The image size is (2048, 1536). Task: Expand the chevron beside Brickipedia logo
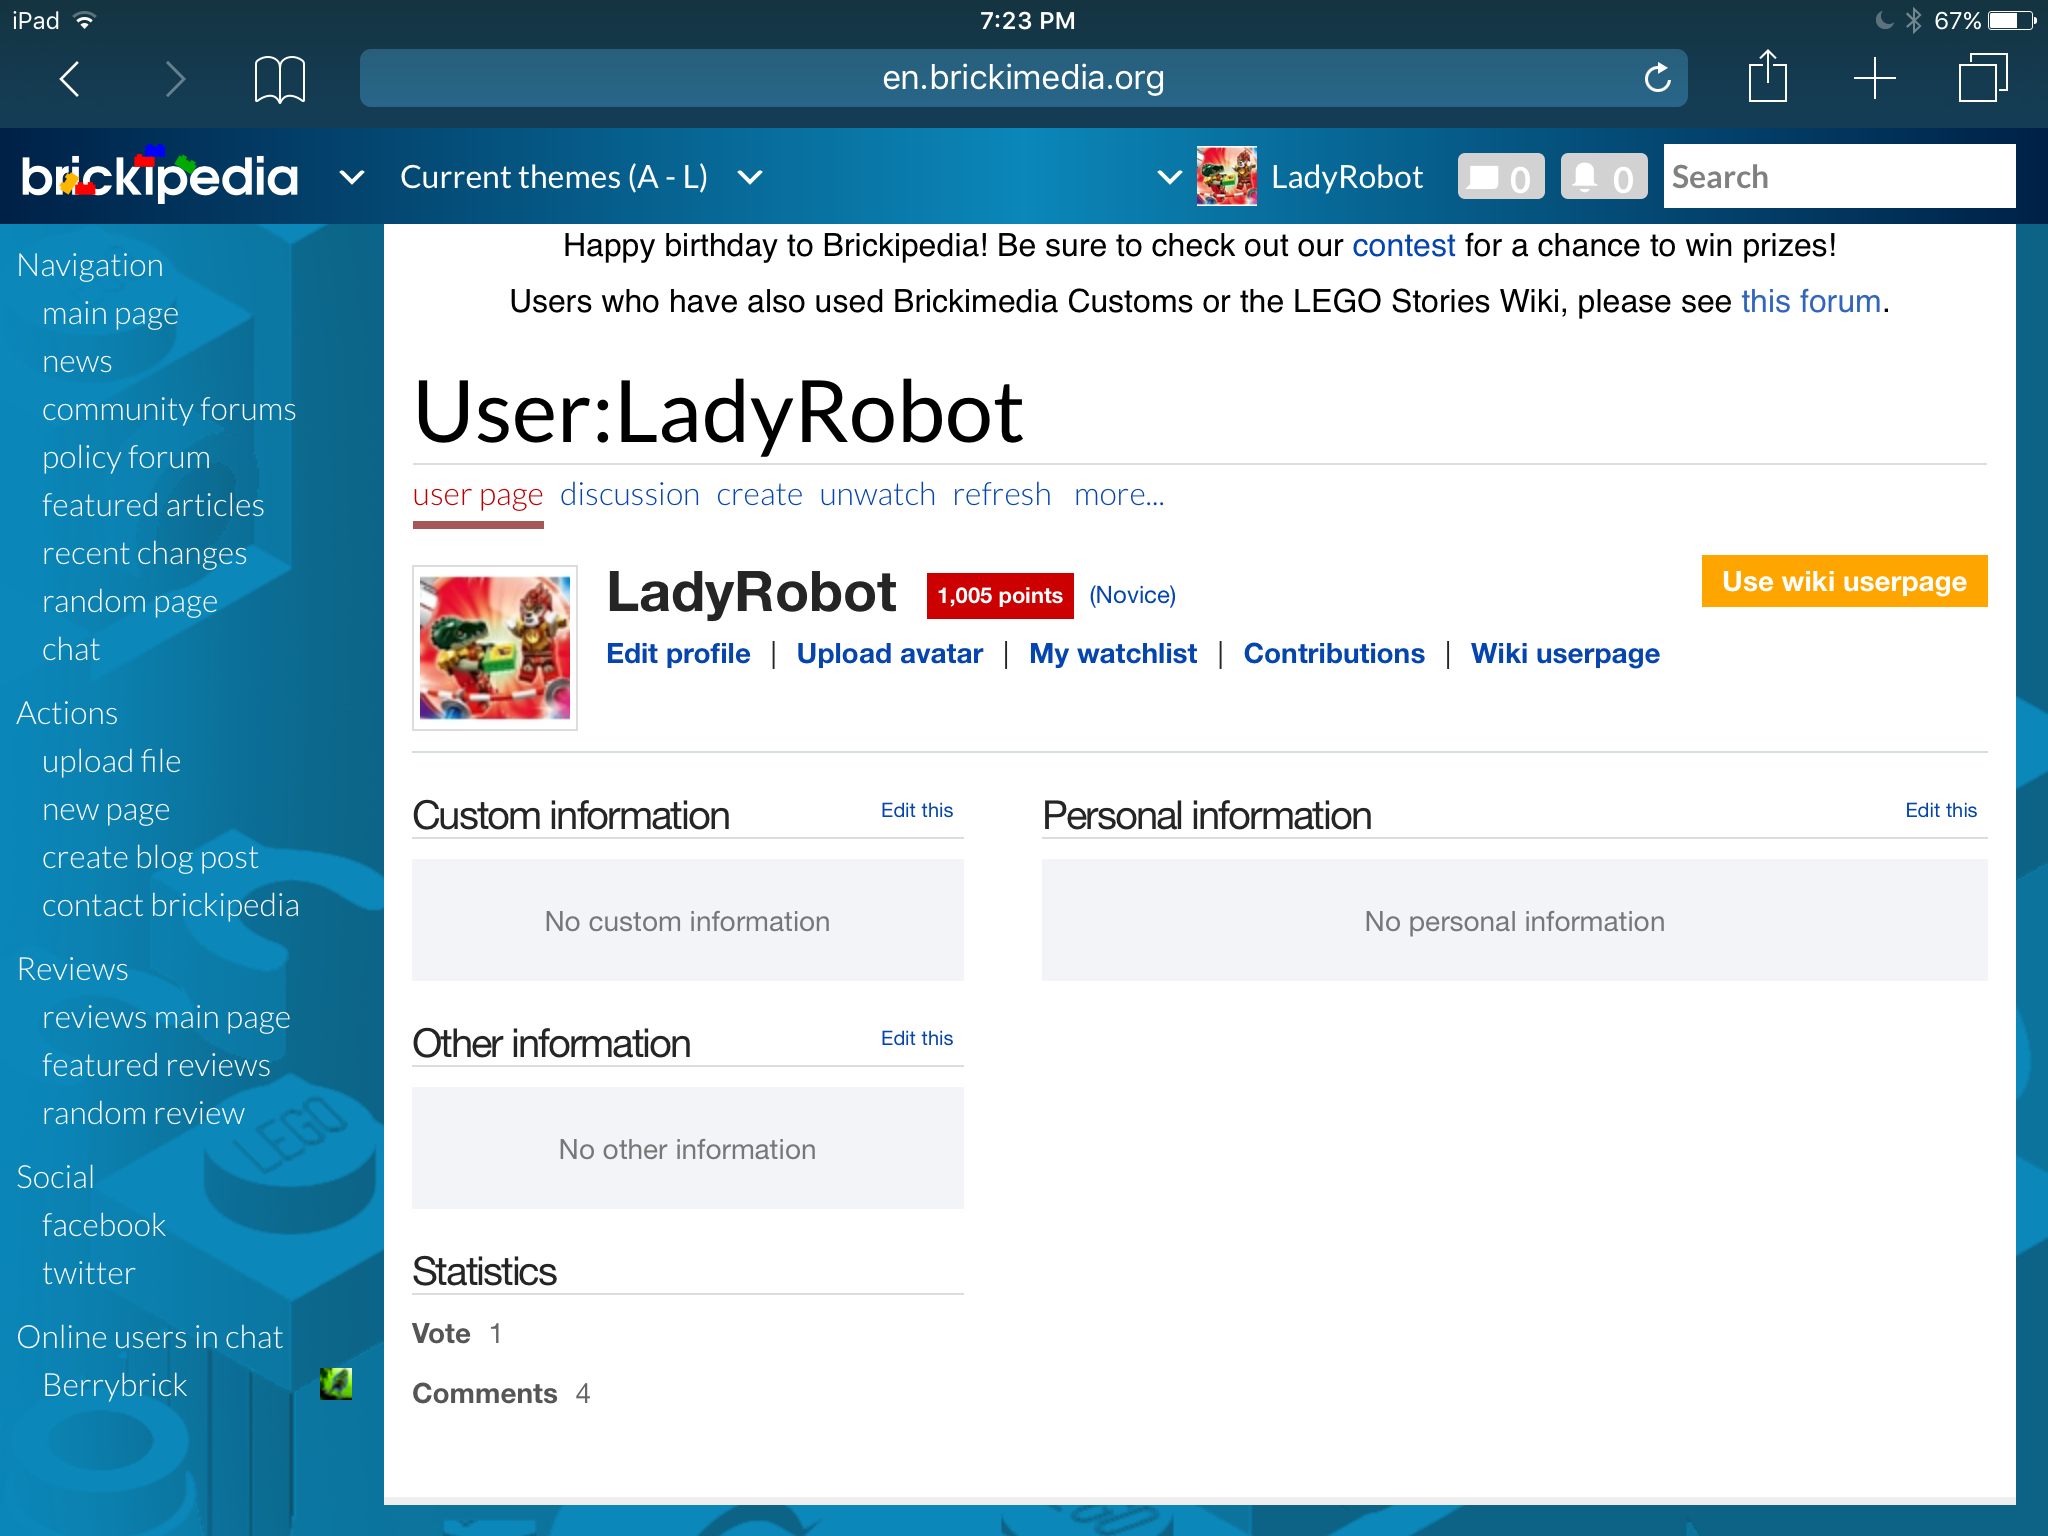coord(352,178)
